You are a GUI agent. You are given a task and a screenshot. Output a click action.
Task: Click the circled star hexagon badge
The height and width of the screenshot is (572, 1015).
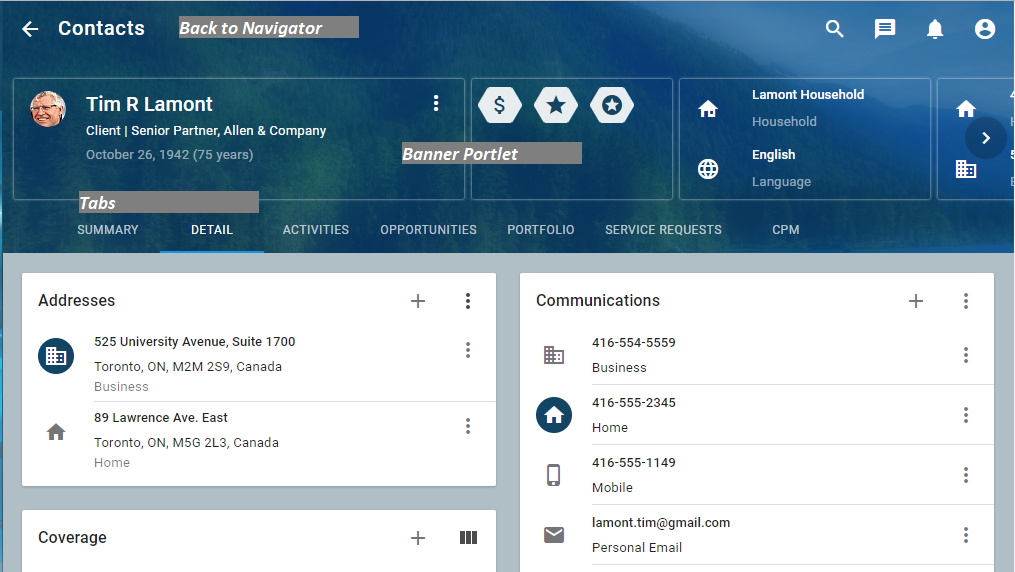pyautogui.click(x=612, y=105)
